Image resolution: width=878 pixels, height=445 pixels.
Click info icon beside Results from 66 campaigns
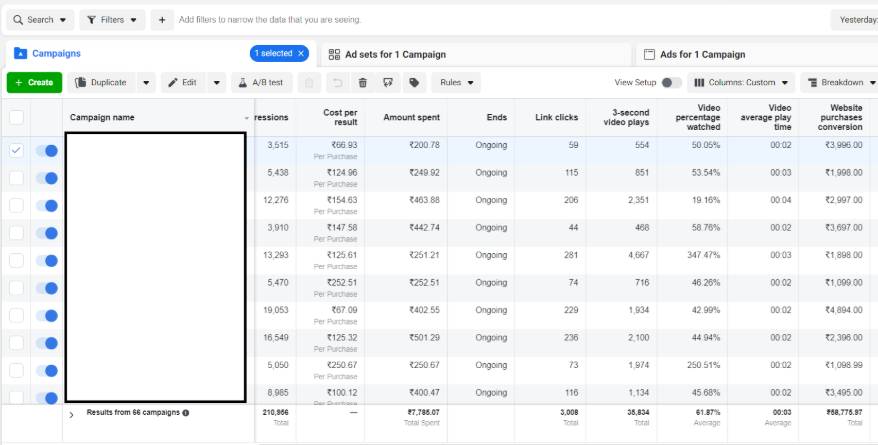185,413
